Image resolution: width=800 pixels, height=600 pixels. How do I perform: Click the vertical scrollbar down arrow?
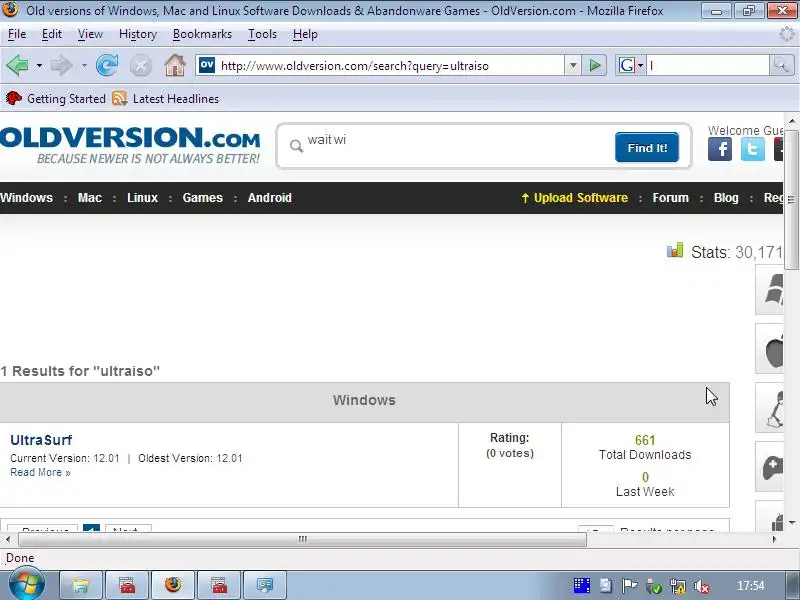[791, 522]
